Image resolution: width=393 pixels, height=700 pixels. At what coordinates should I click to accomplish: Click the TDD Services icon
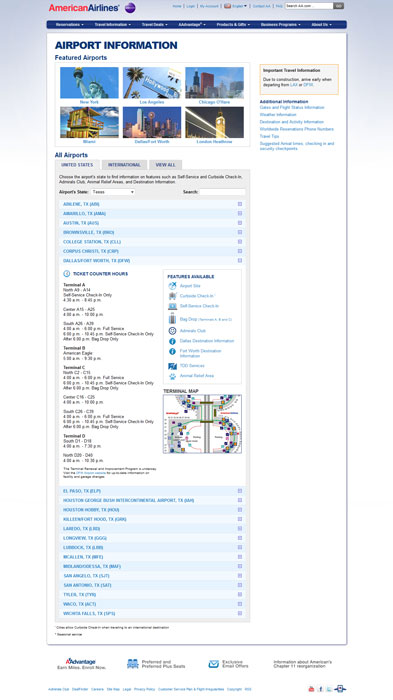[x=172, y=366]
